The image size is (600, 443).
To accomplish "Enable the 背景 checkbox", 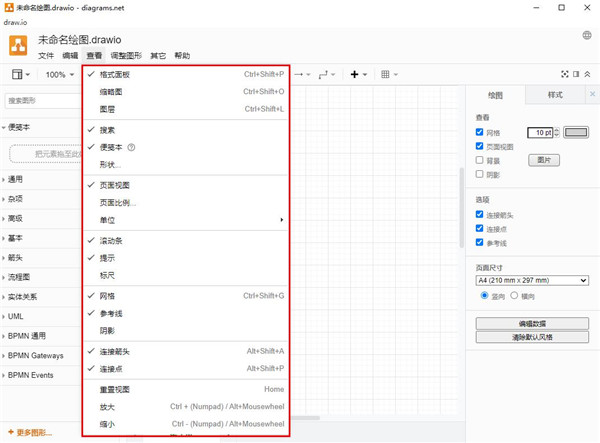I will [479, 160].
